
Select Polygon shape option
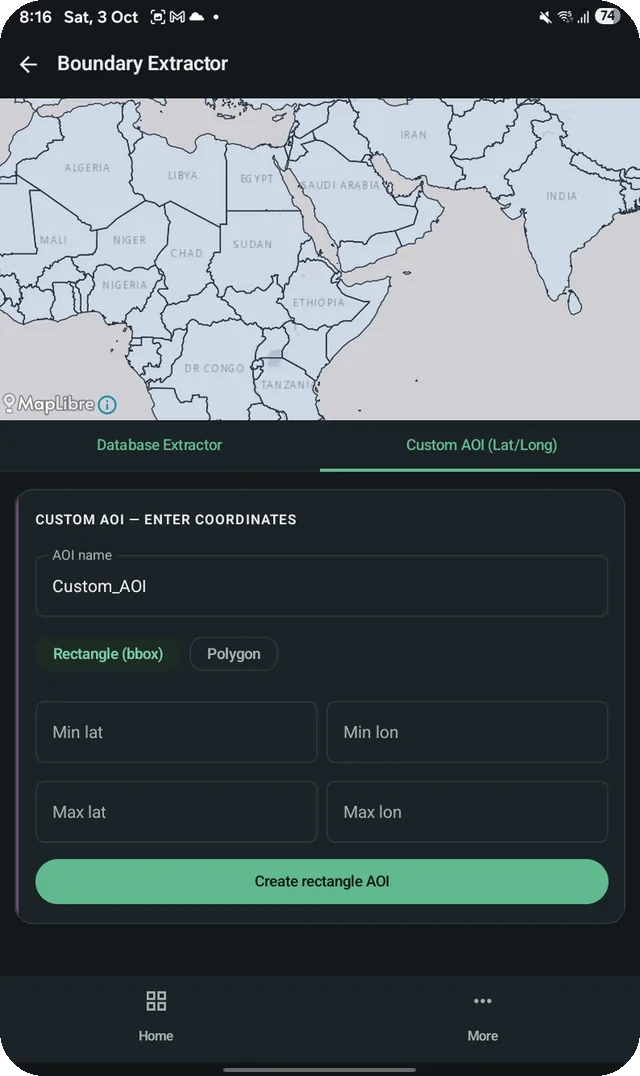(234, 653)
